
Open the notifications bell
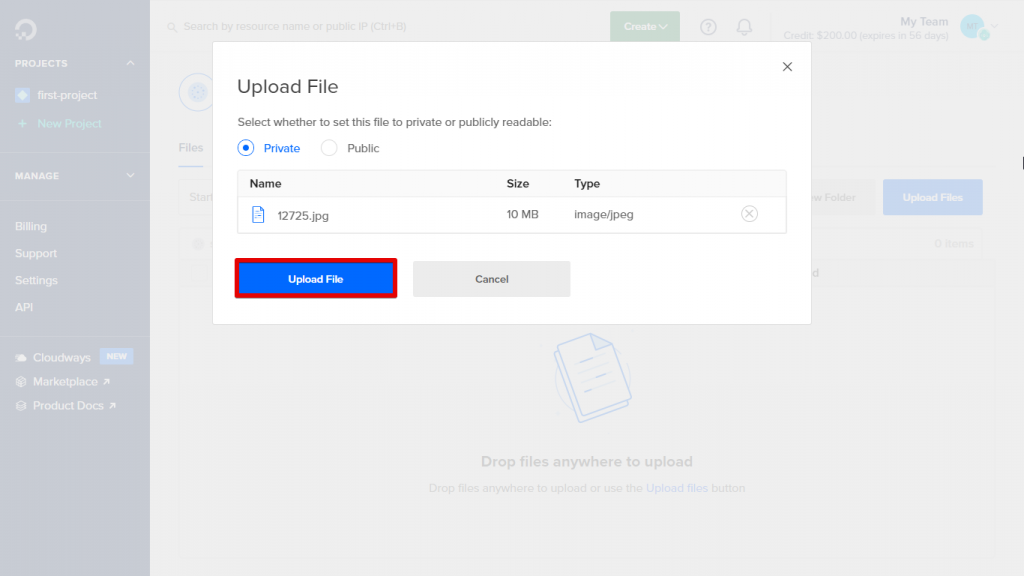pos(744,27)
